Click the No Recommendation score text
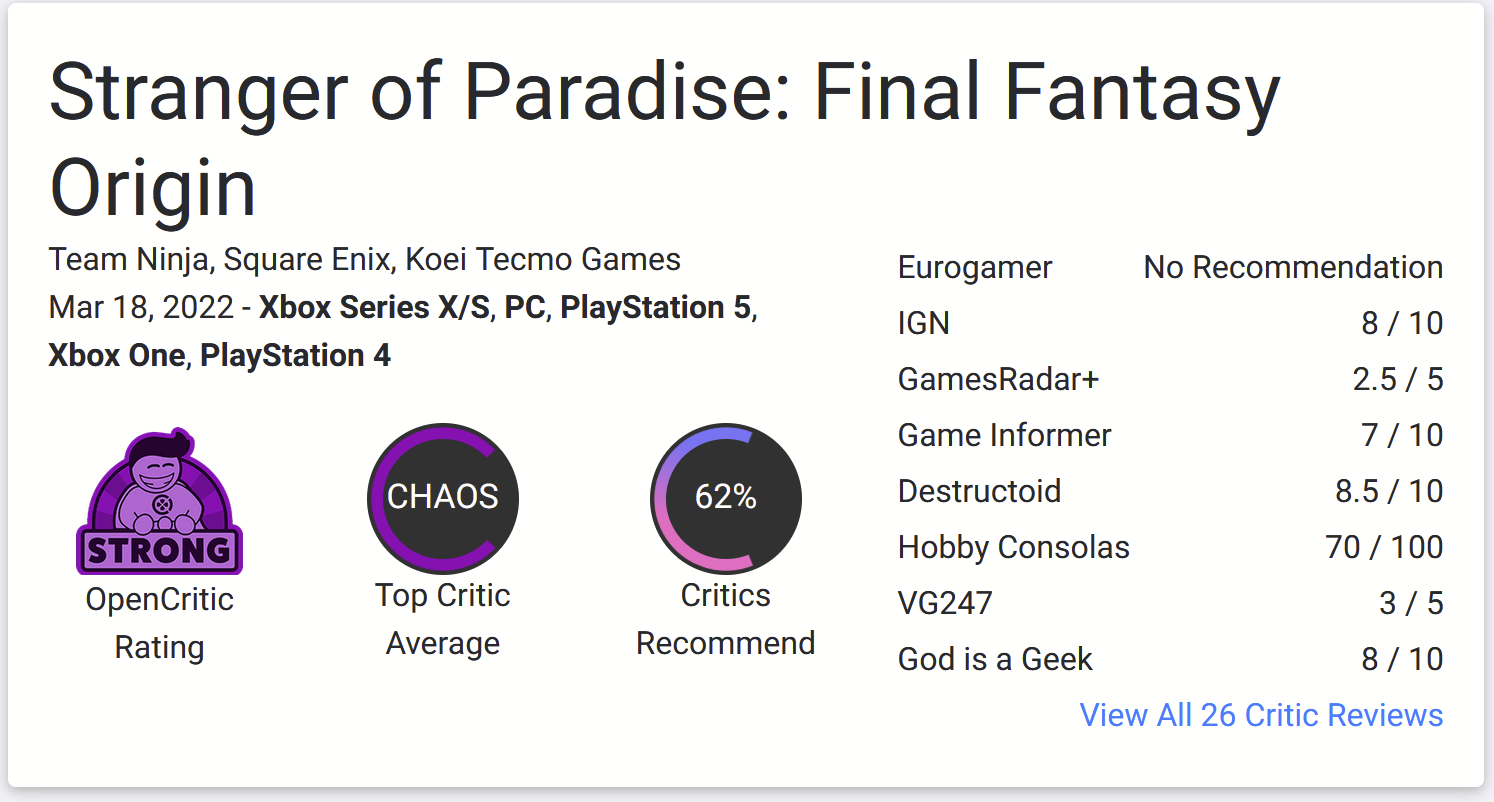The width and height of the screenshot is (1494, 802). pyautogui.click(x=1294, y=268)
